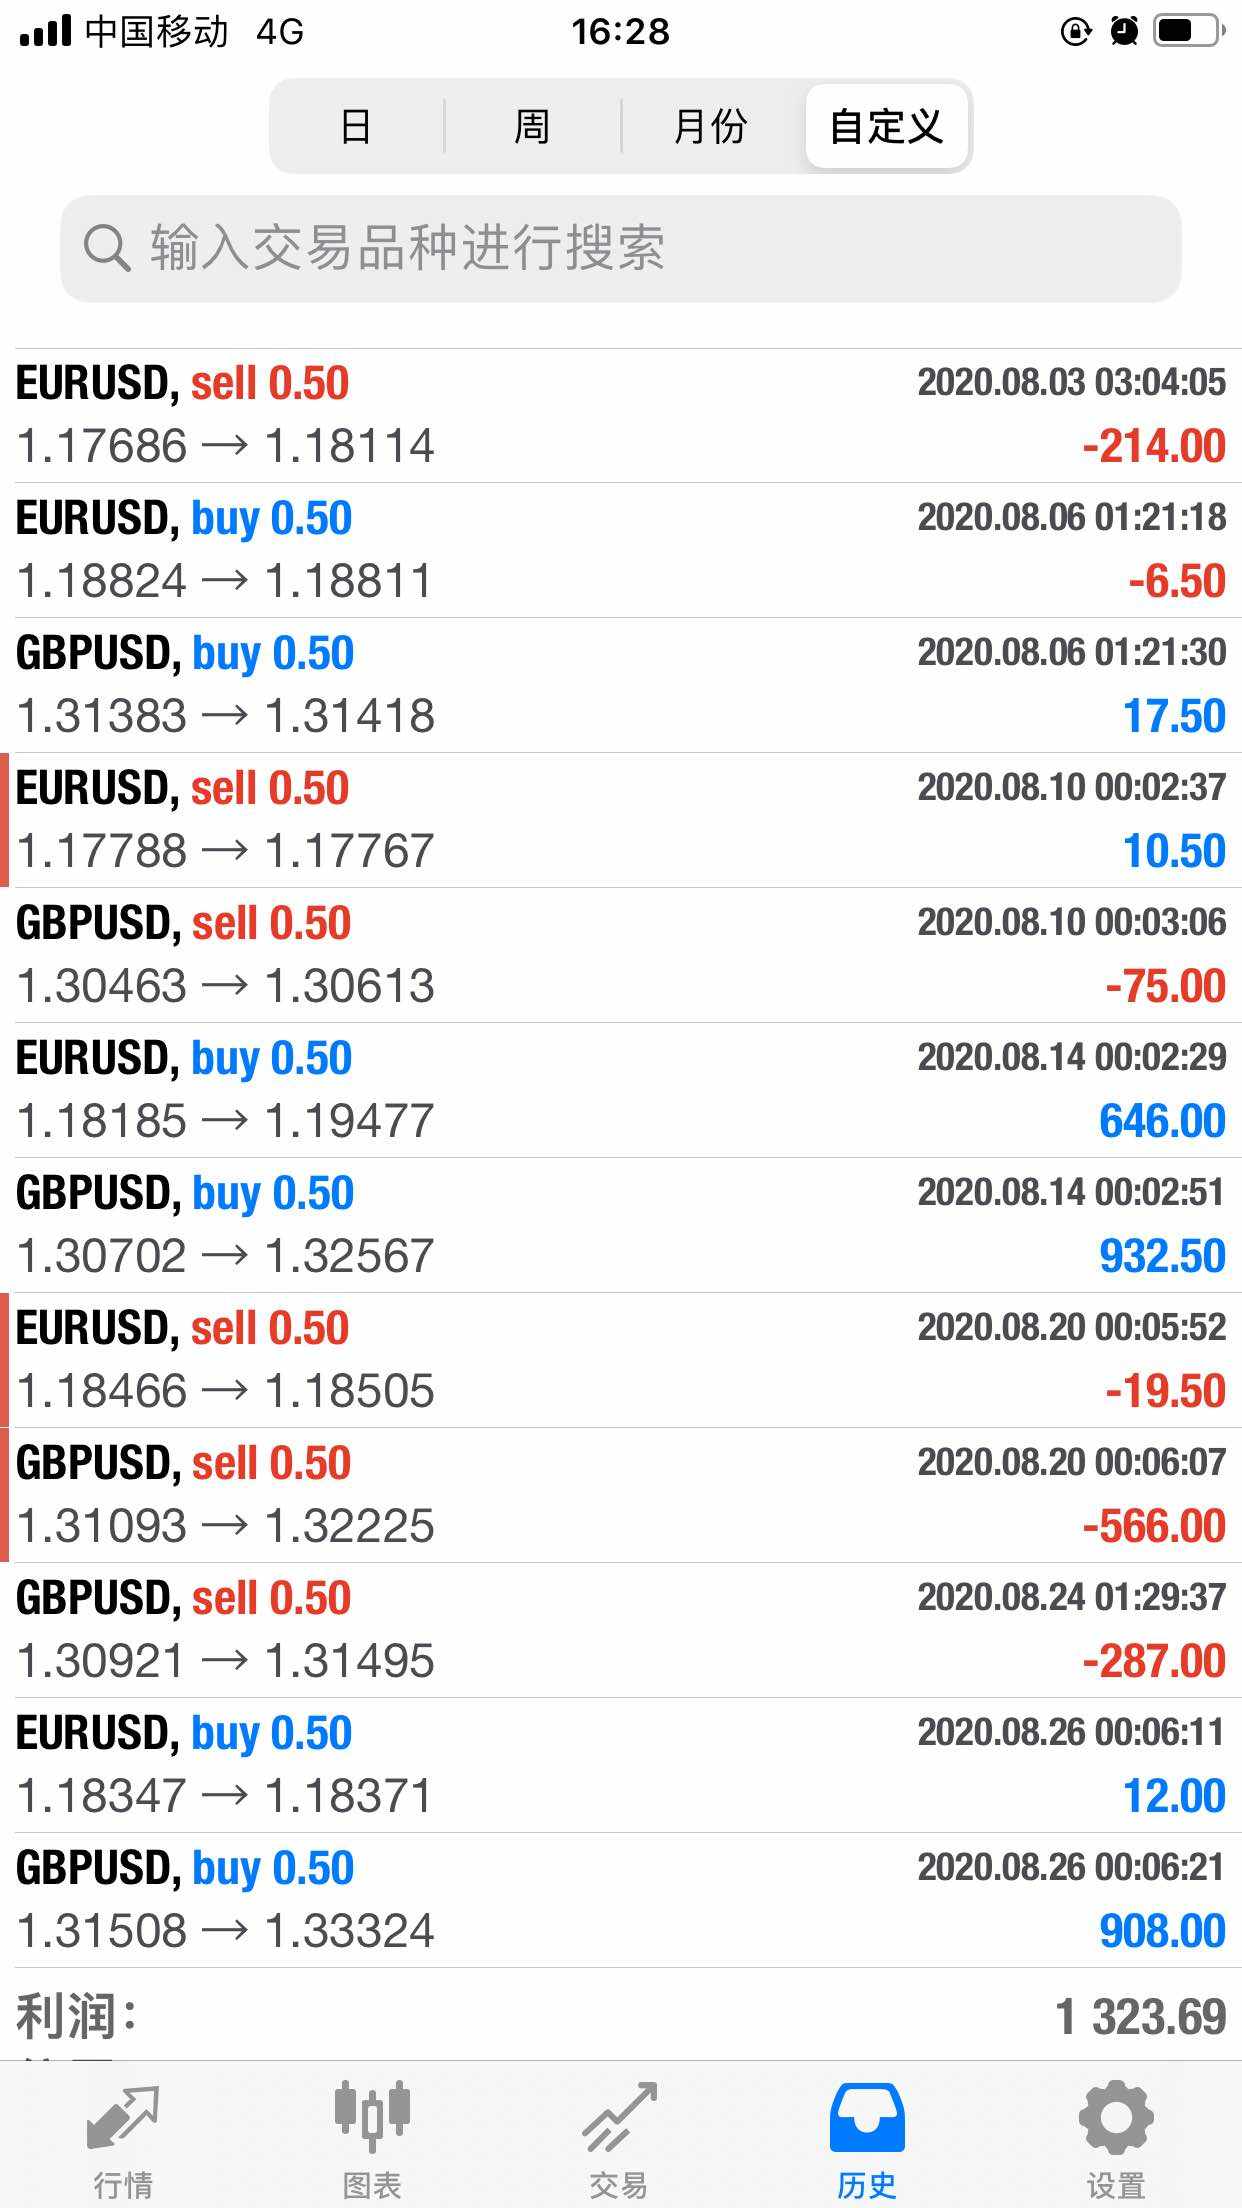The image size is (1242, 2208).
Task: Open the GBPUSD buy trade gaining 908.00
Action: point(620,1900)
